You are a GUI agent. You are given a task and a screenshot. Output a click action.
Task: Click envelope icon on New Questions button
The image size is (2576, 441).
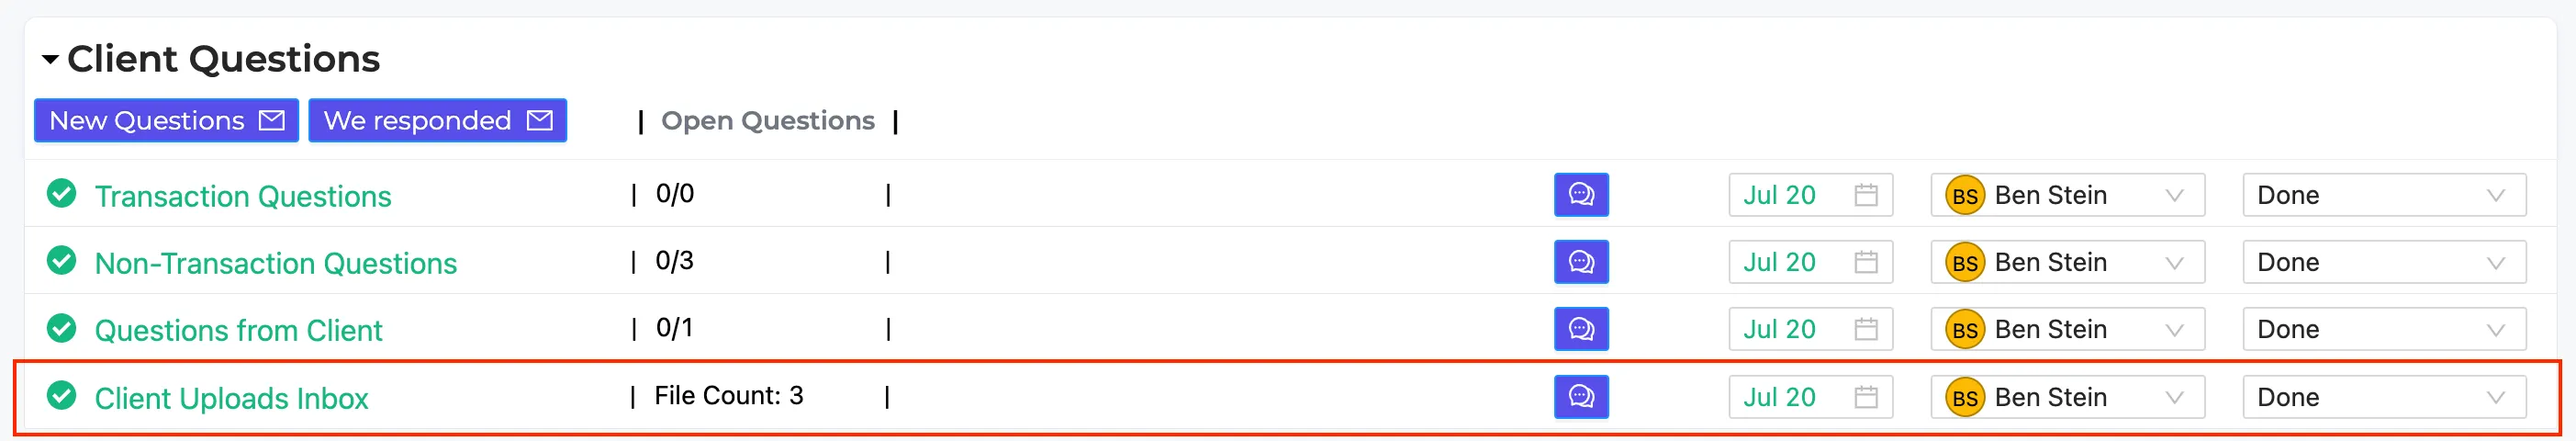click(x=272, y=120)
